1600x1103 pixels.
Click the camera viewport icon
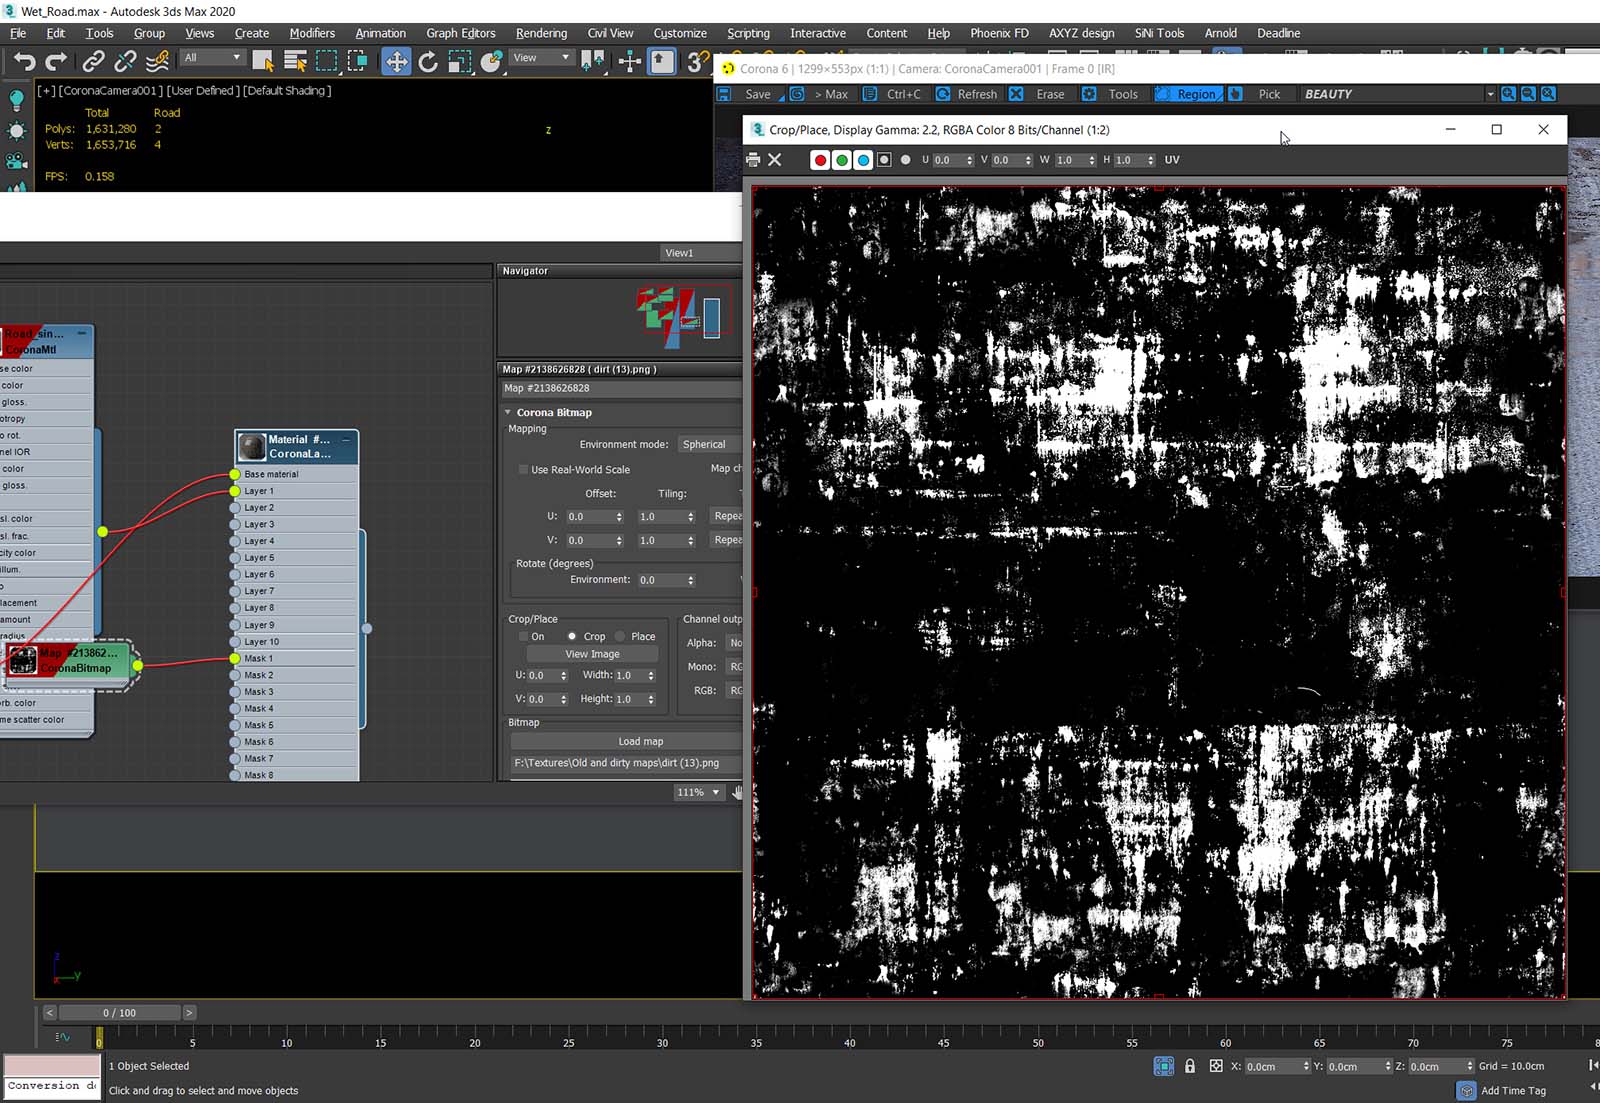[16, 161]
